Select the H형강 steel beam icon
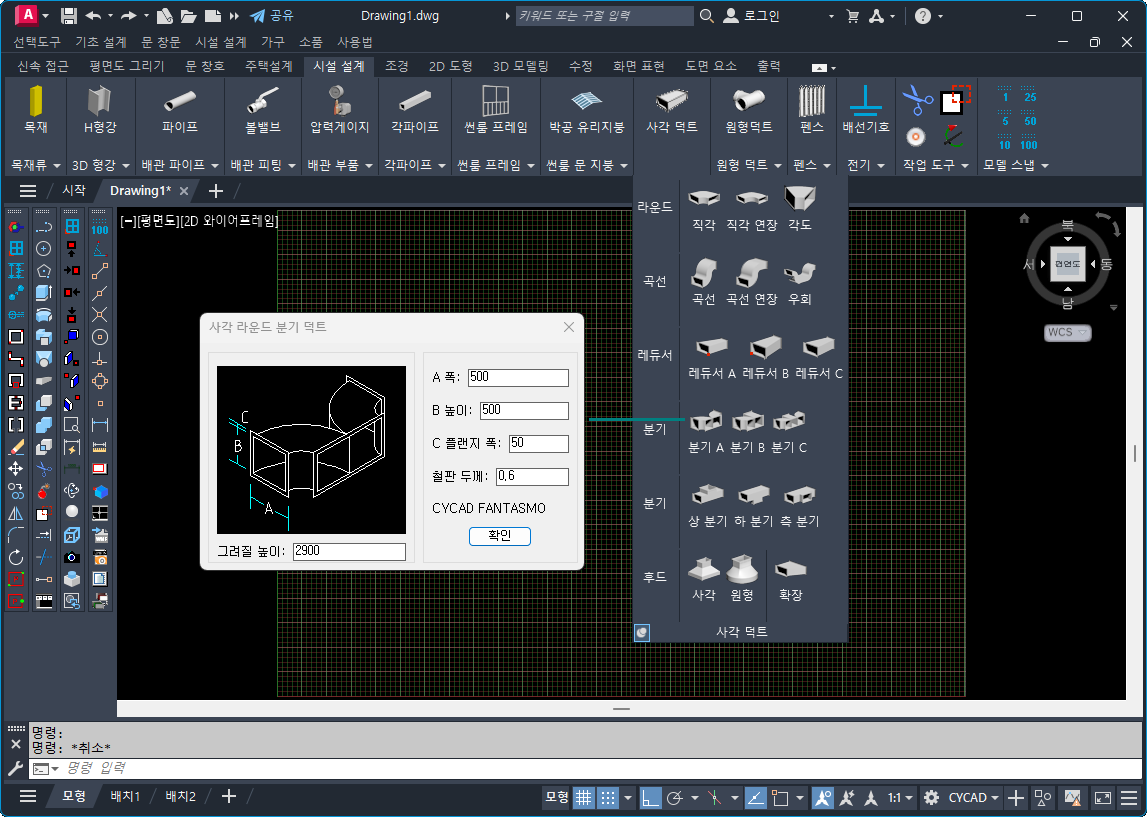Viewport: 1147px width, 817px height. [99, 101]
